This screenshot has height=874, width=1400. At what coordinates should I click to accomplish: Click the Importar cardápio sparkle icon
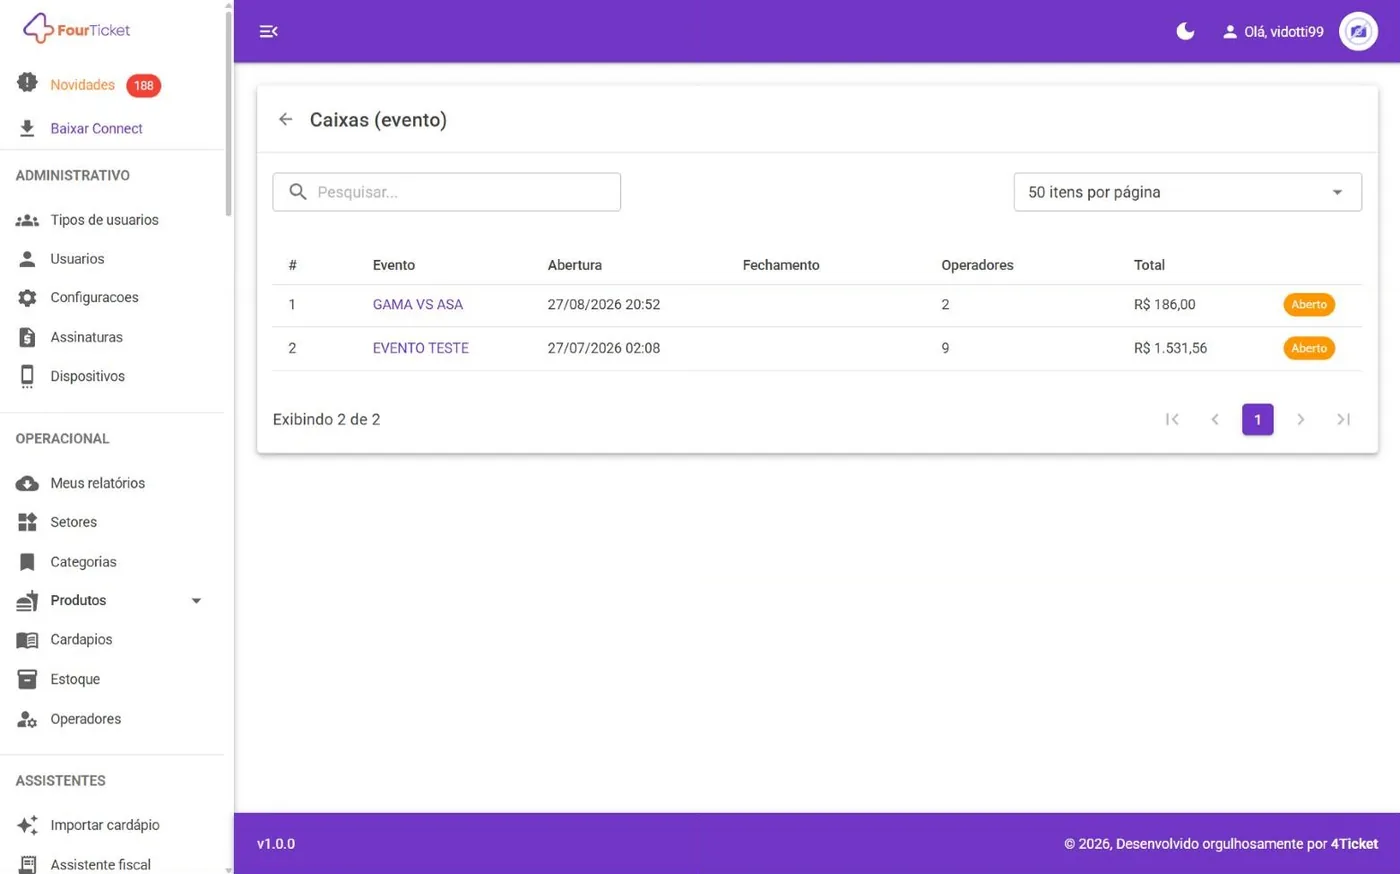coord(27,825)
